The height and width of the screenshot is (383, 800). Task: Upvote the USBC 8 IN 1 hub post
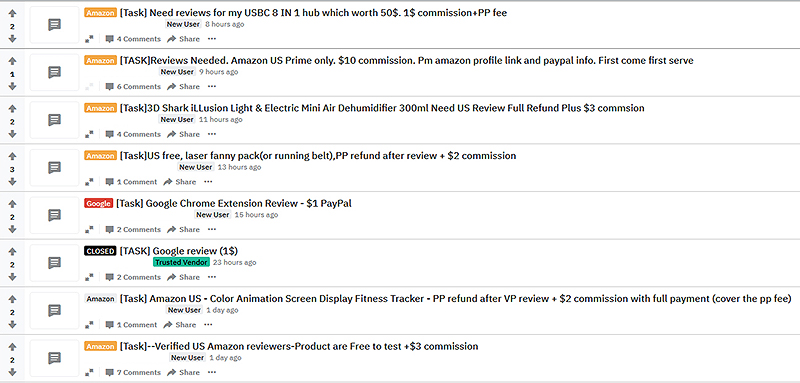point(13,13)
